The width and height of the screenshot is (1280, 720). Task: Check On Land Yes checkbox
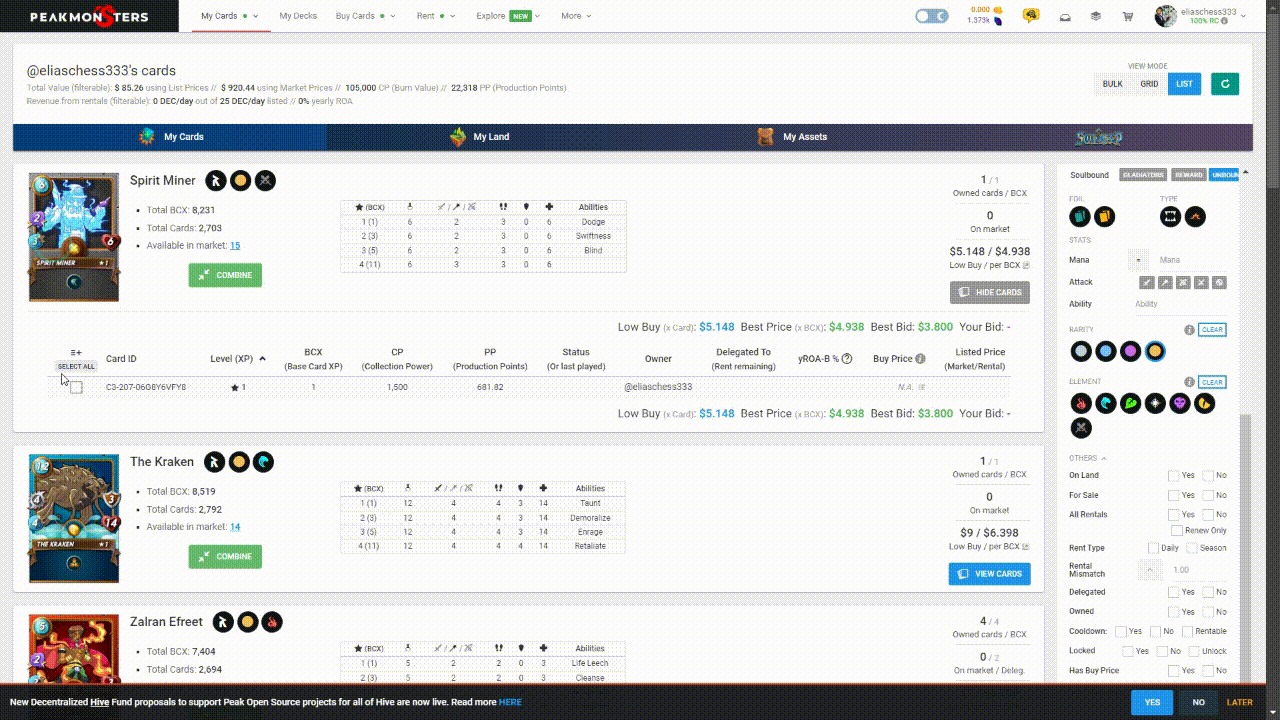pyautogui.click(x=1174, y=475)
